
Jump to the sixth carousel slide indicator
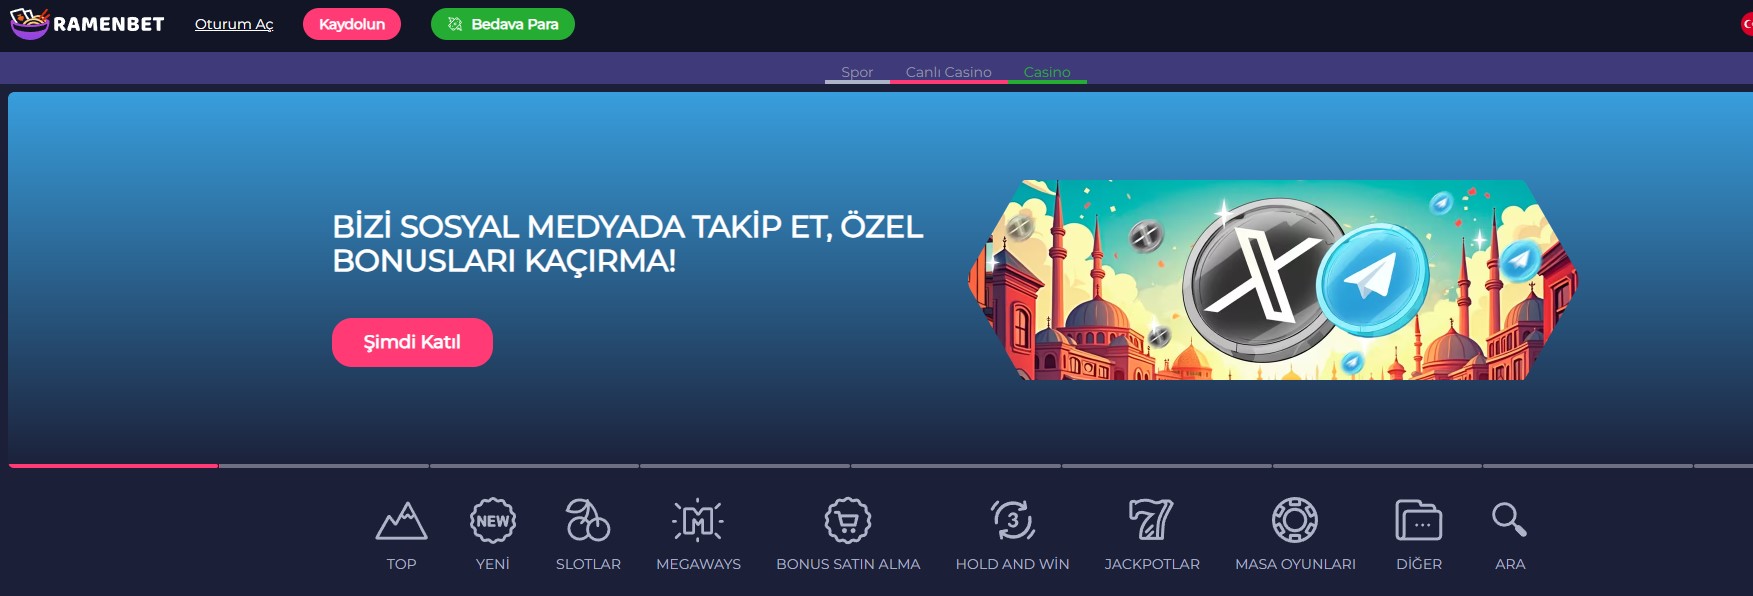(1167, 466)
